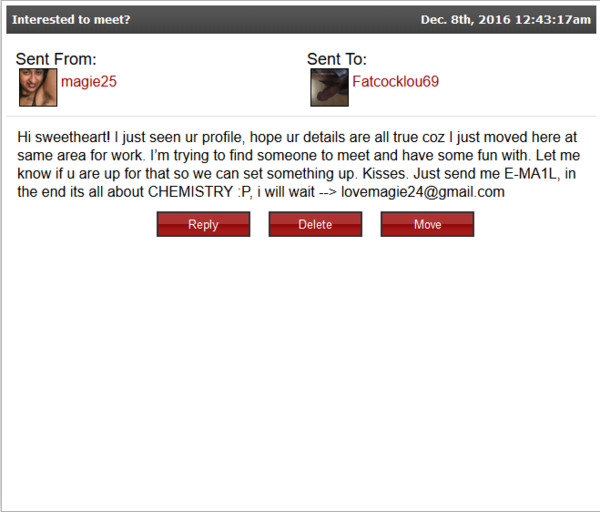Click the Reply button
This screenshot has height=512, width=600.
pos(203,224)
